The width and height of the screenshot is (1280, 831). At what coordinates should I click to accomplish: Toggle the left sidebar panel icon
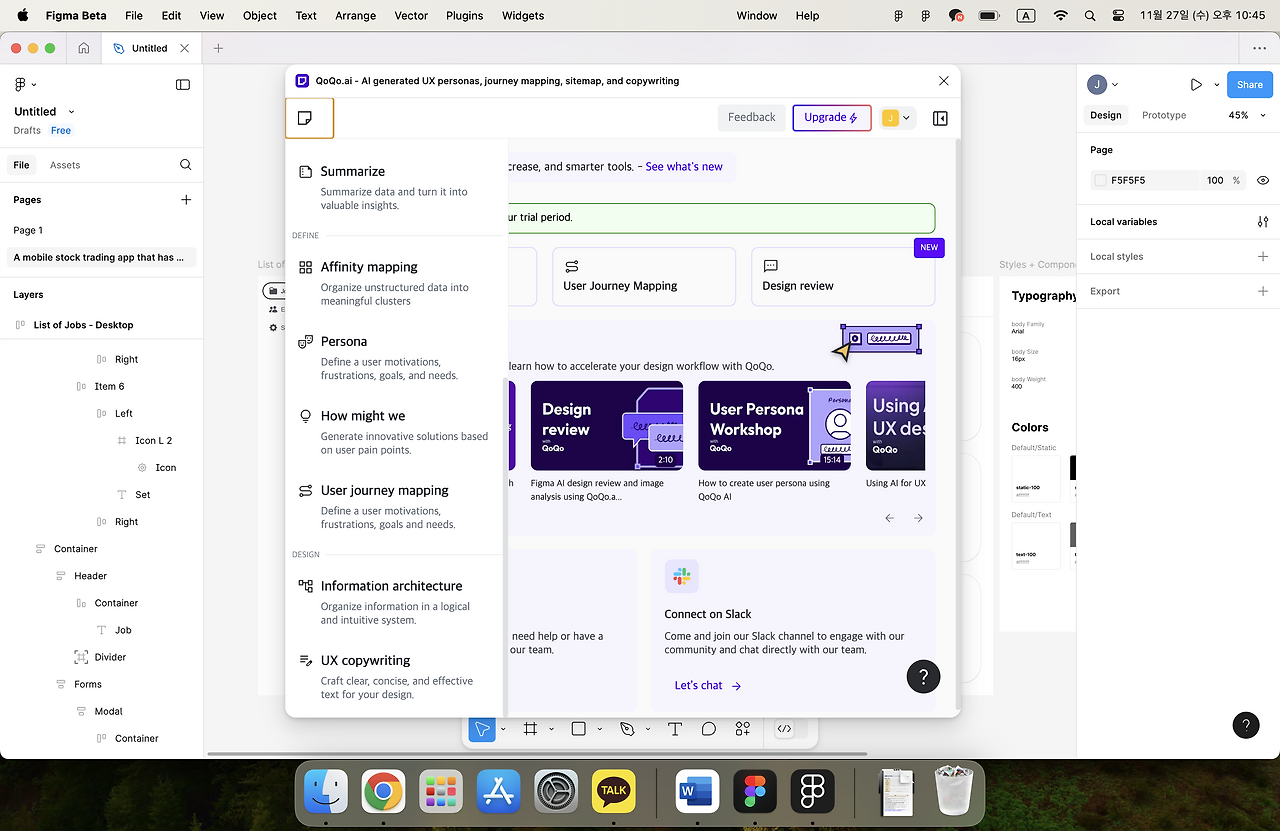[x=183, y=85]
